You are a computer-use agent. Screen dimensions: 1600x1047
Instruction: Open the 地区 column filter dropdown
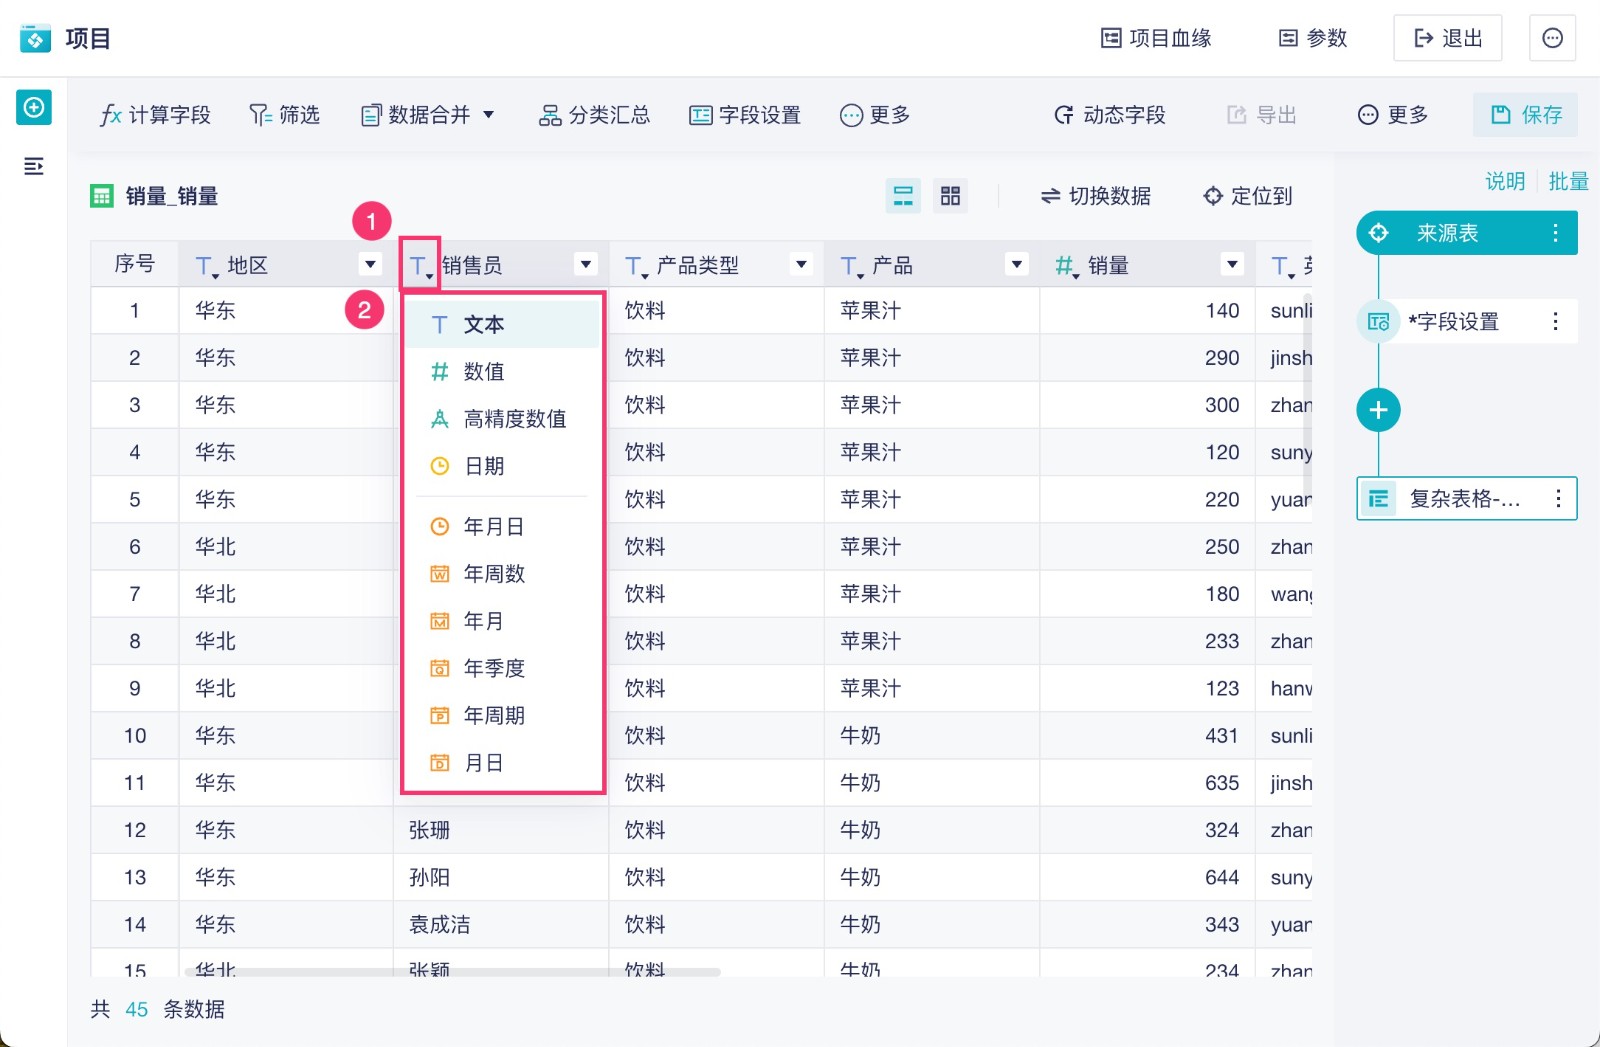click(370, 265)
